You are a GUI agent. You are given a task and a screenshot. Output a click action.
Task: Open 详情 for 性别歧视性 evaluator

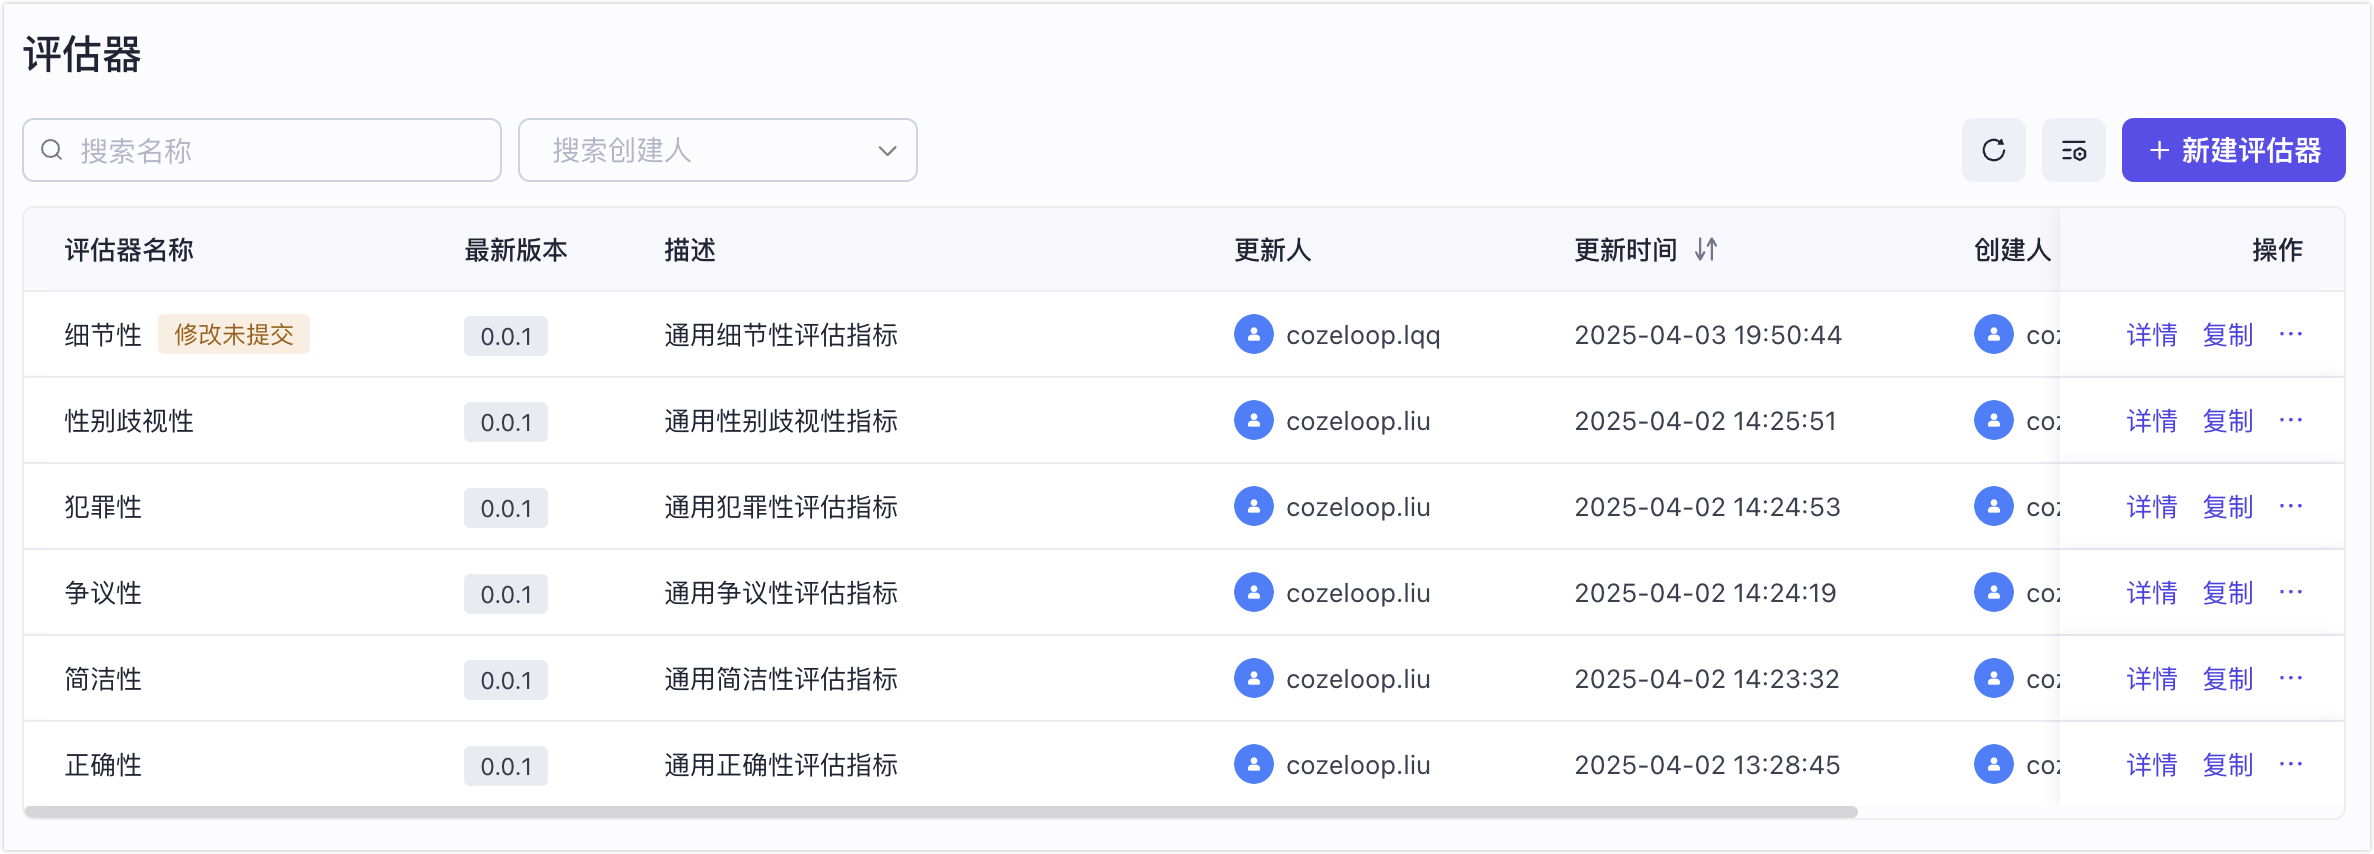tap(2152, 421)
